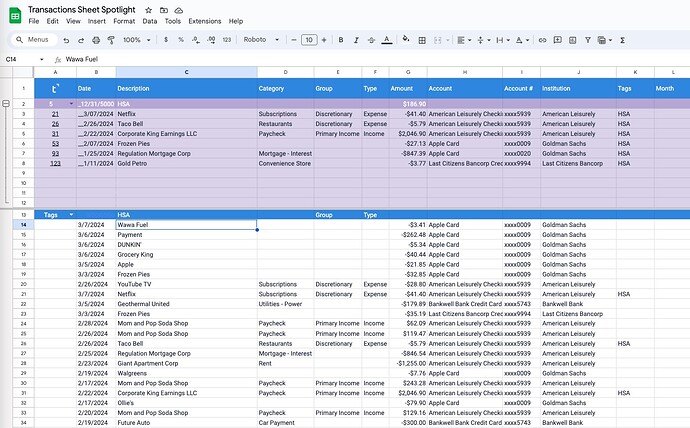Select the Geothermal United description cell
The width and height of the screenshot is (690, 428).
point(186,304)
